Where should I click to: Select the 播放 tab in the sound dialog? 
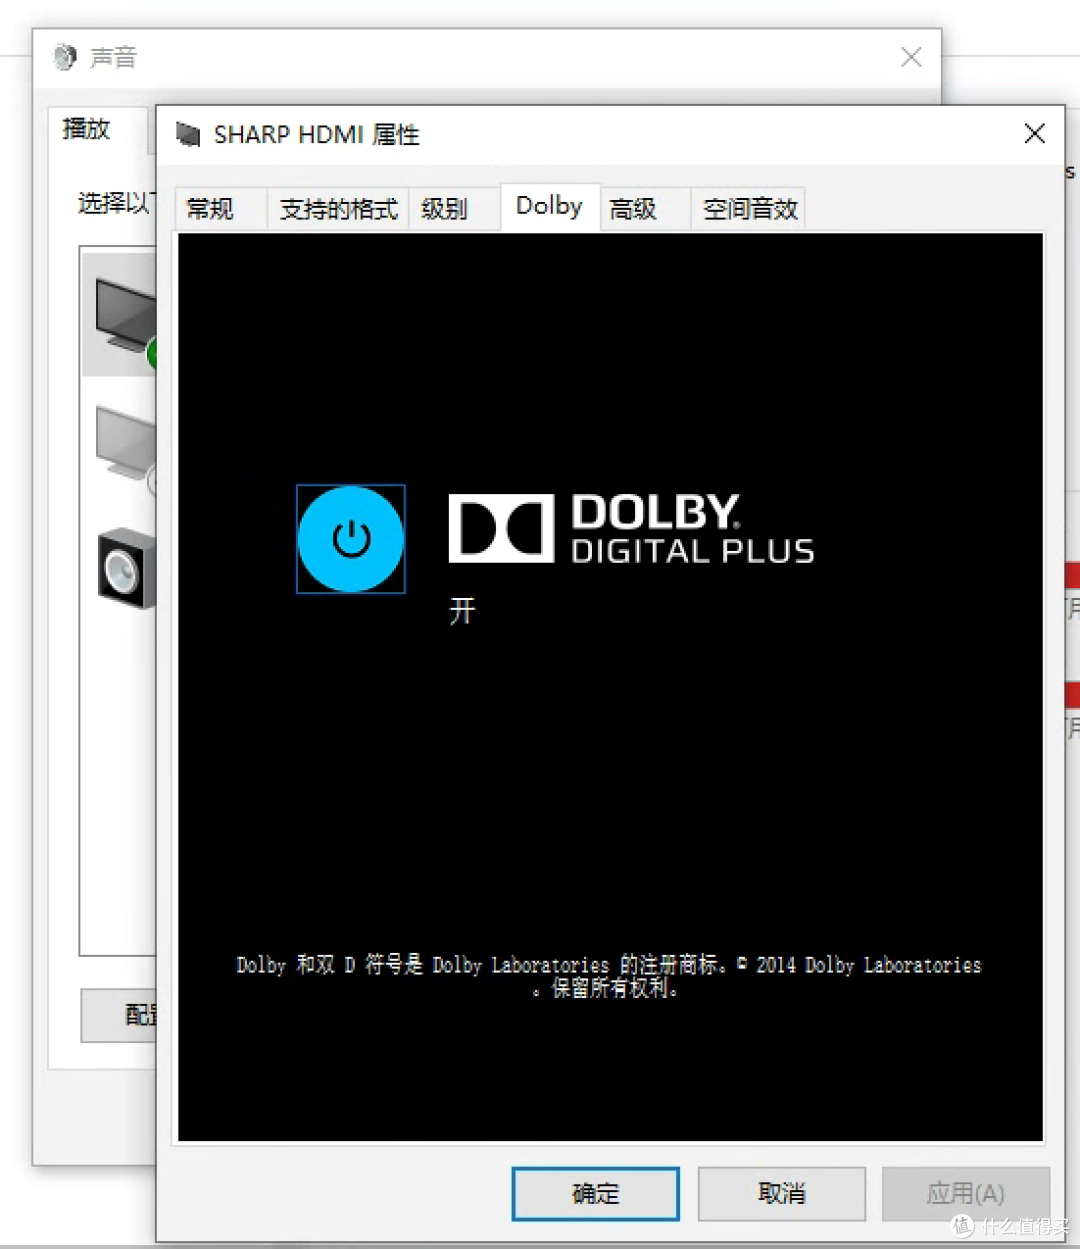(x=85, y=128)
